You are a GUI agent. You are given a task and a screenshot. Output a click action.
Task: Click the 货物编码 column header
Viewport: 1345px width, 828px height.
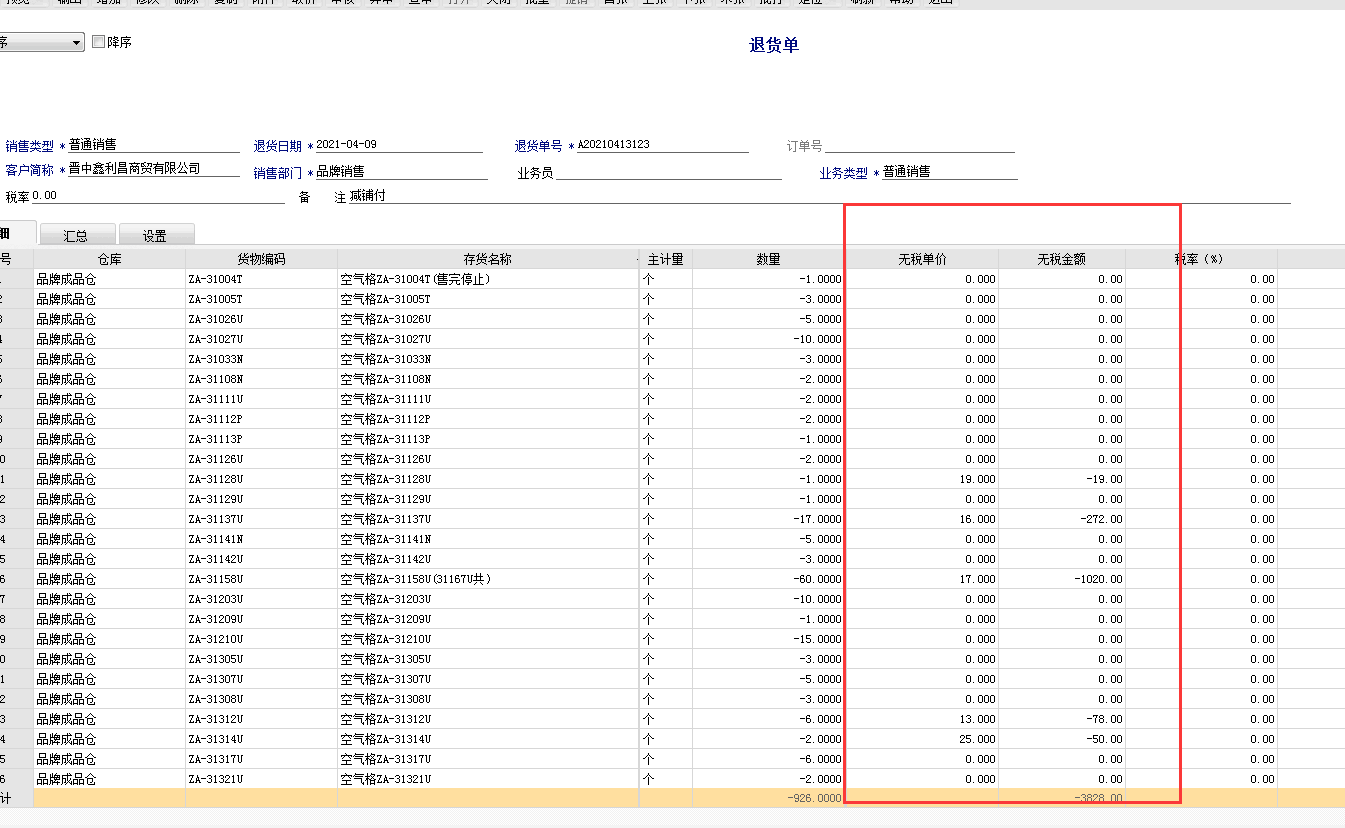pos(261,259)
